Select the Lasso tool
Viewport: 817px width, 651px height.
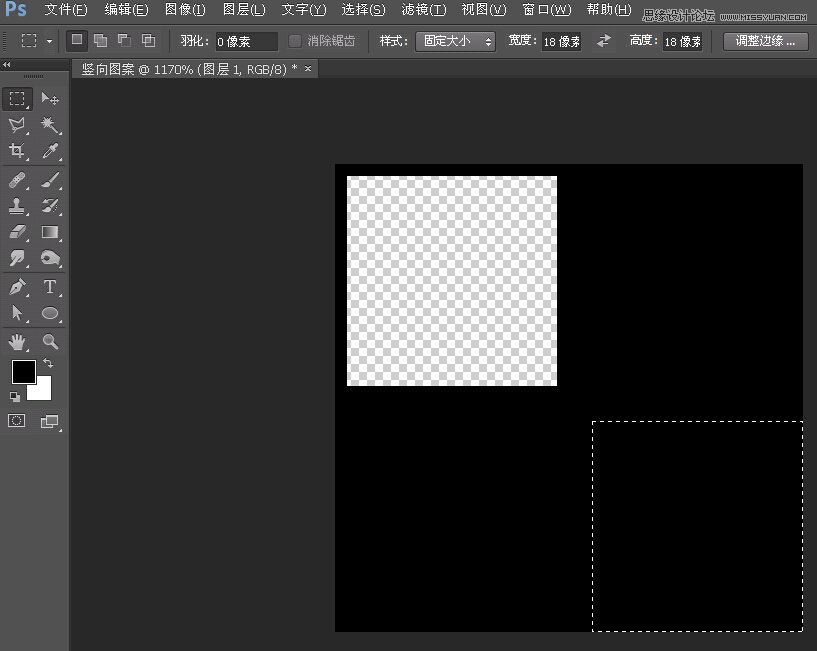click(x=16, y=125)
